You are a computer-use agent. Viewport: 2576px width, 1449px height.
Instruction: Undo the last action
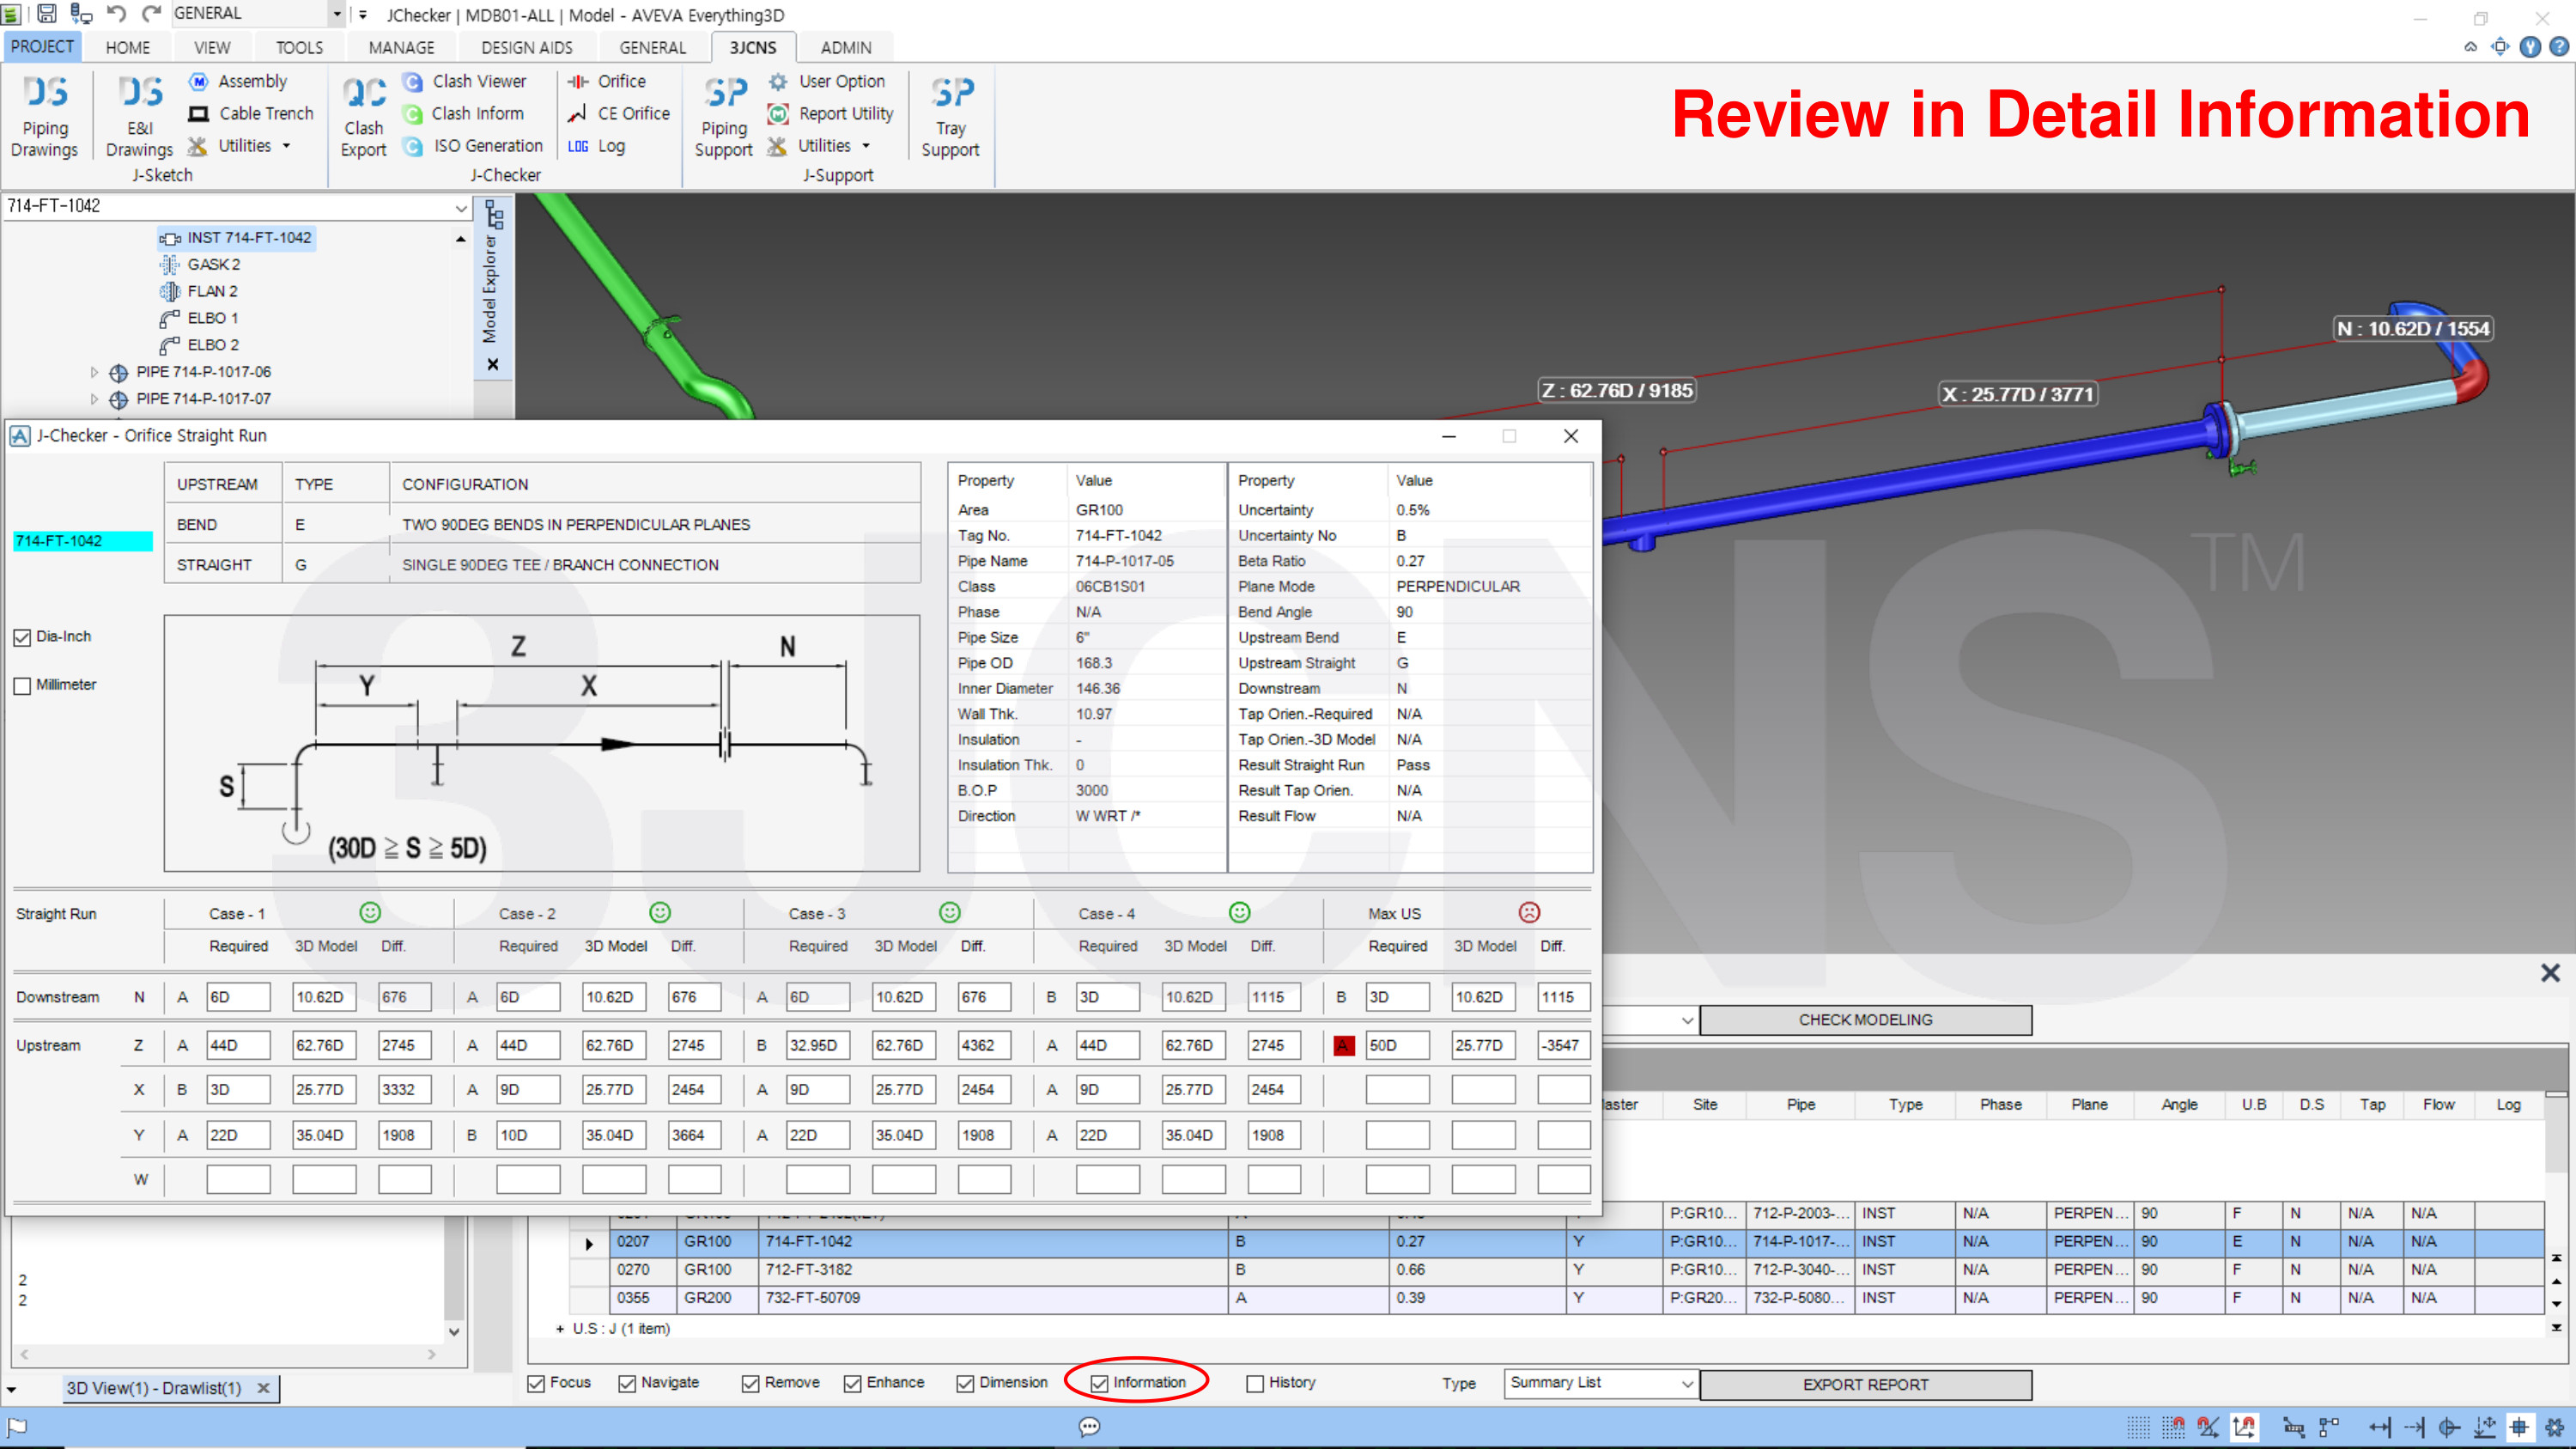[117, 14]
